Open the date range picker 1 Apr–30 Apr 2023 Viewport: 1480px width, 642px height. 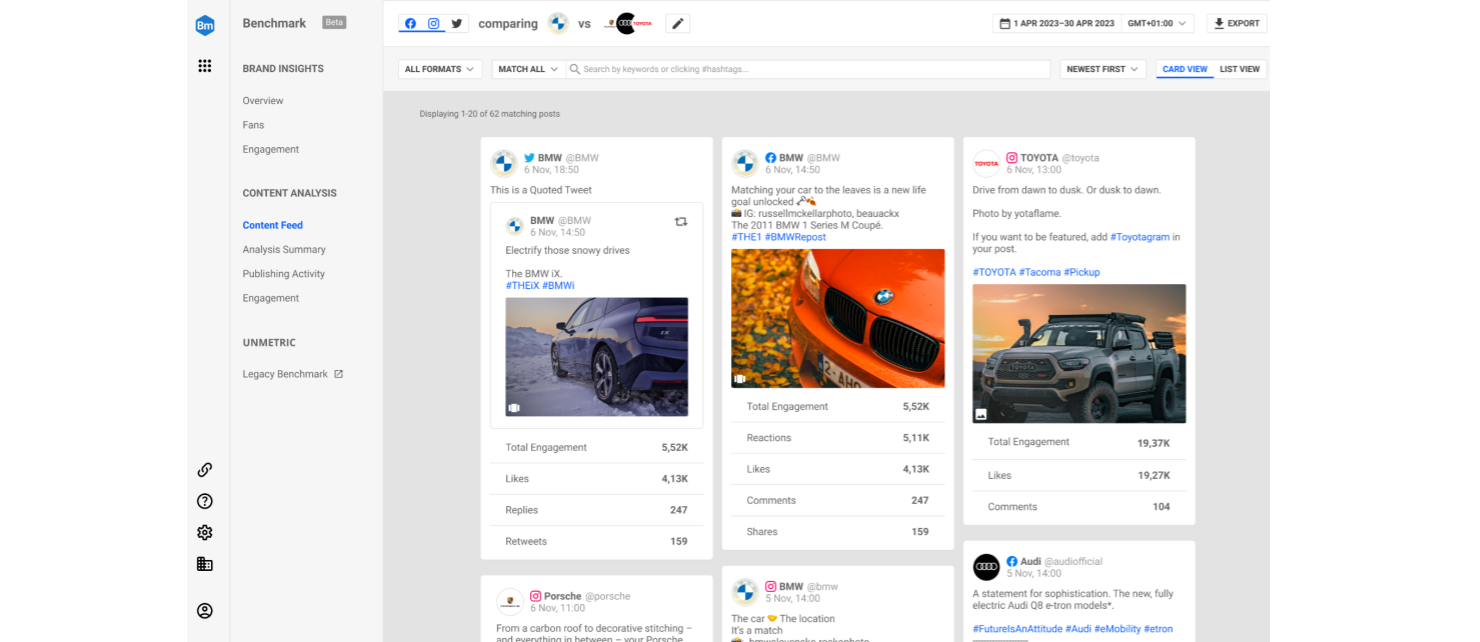tap(1057, 24)
